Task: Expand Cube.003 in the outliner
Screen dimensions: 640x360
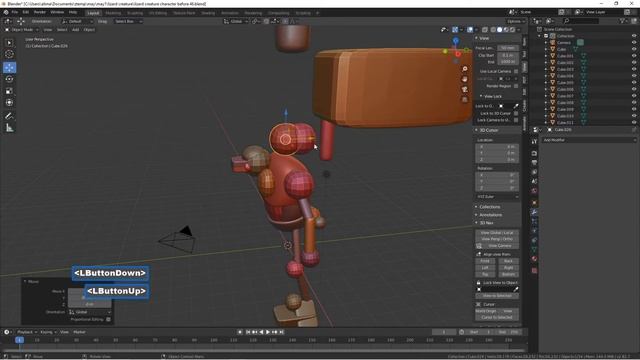Action: (546, 69)
